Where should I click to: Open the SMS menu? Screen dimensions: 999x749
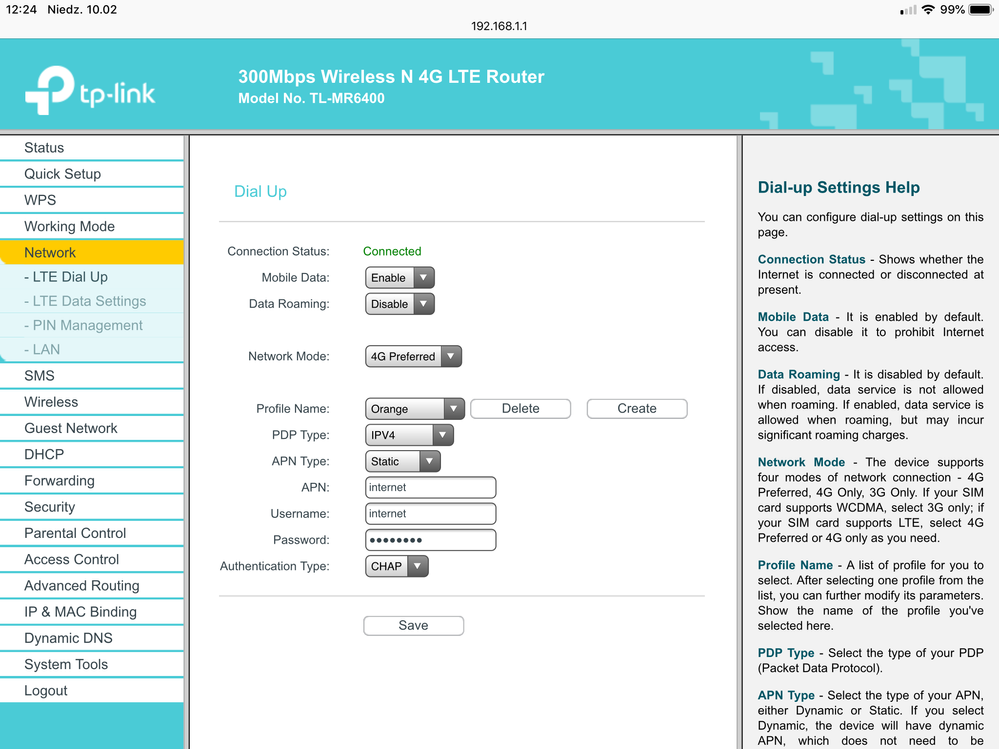click(92, 376)
